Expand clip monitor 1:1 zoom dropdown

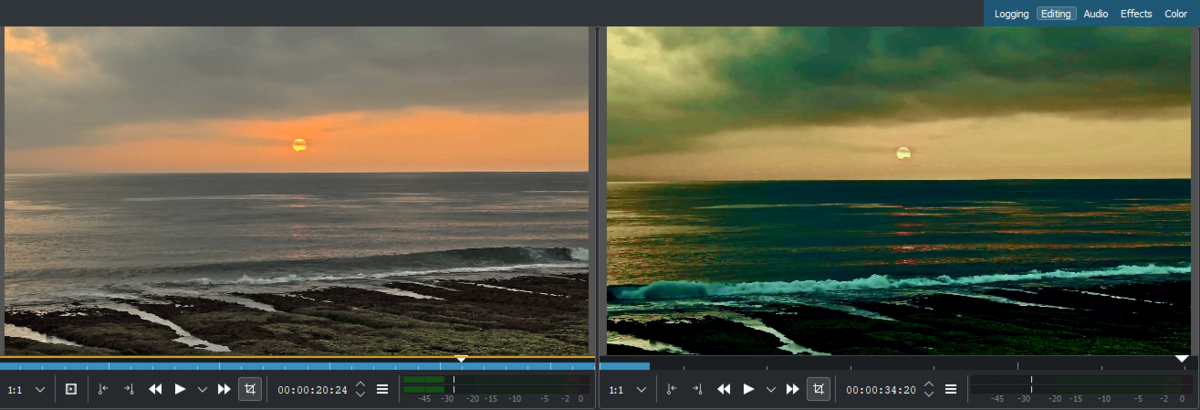coord(40,389)
